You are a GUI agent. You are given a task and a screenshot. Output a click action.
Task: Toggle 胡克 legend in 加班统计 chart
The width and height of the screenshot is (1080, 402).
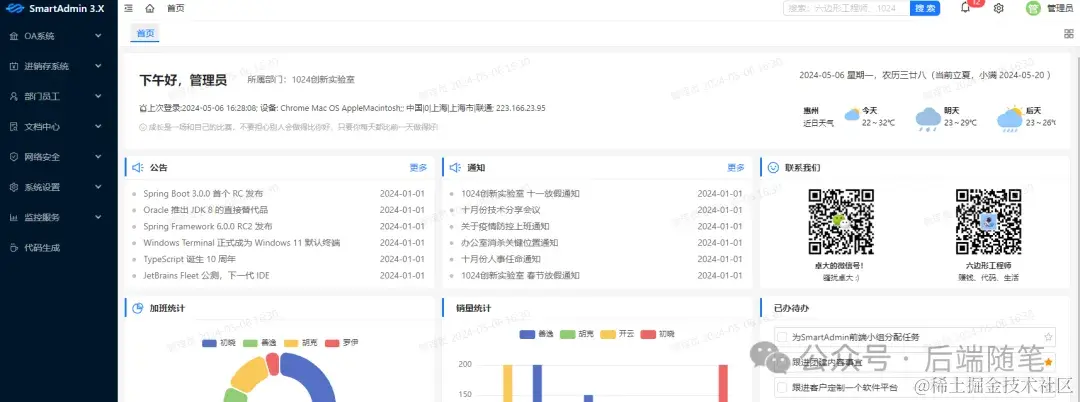coord(300,342)
